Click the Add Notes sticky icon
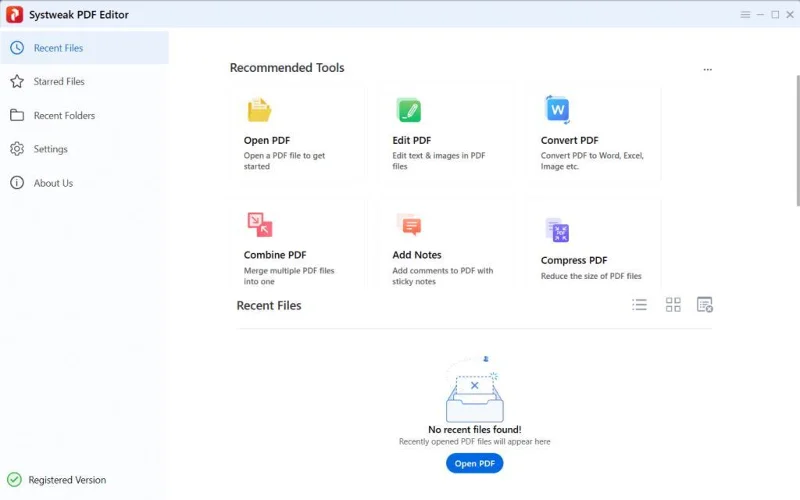The width and height of the screenshot is (800, 500). (408, 224)
